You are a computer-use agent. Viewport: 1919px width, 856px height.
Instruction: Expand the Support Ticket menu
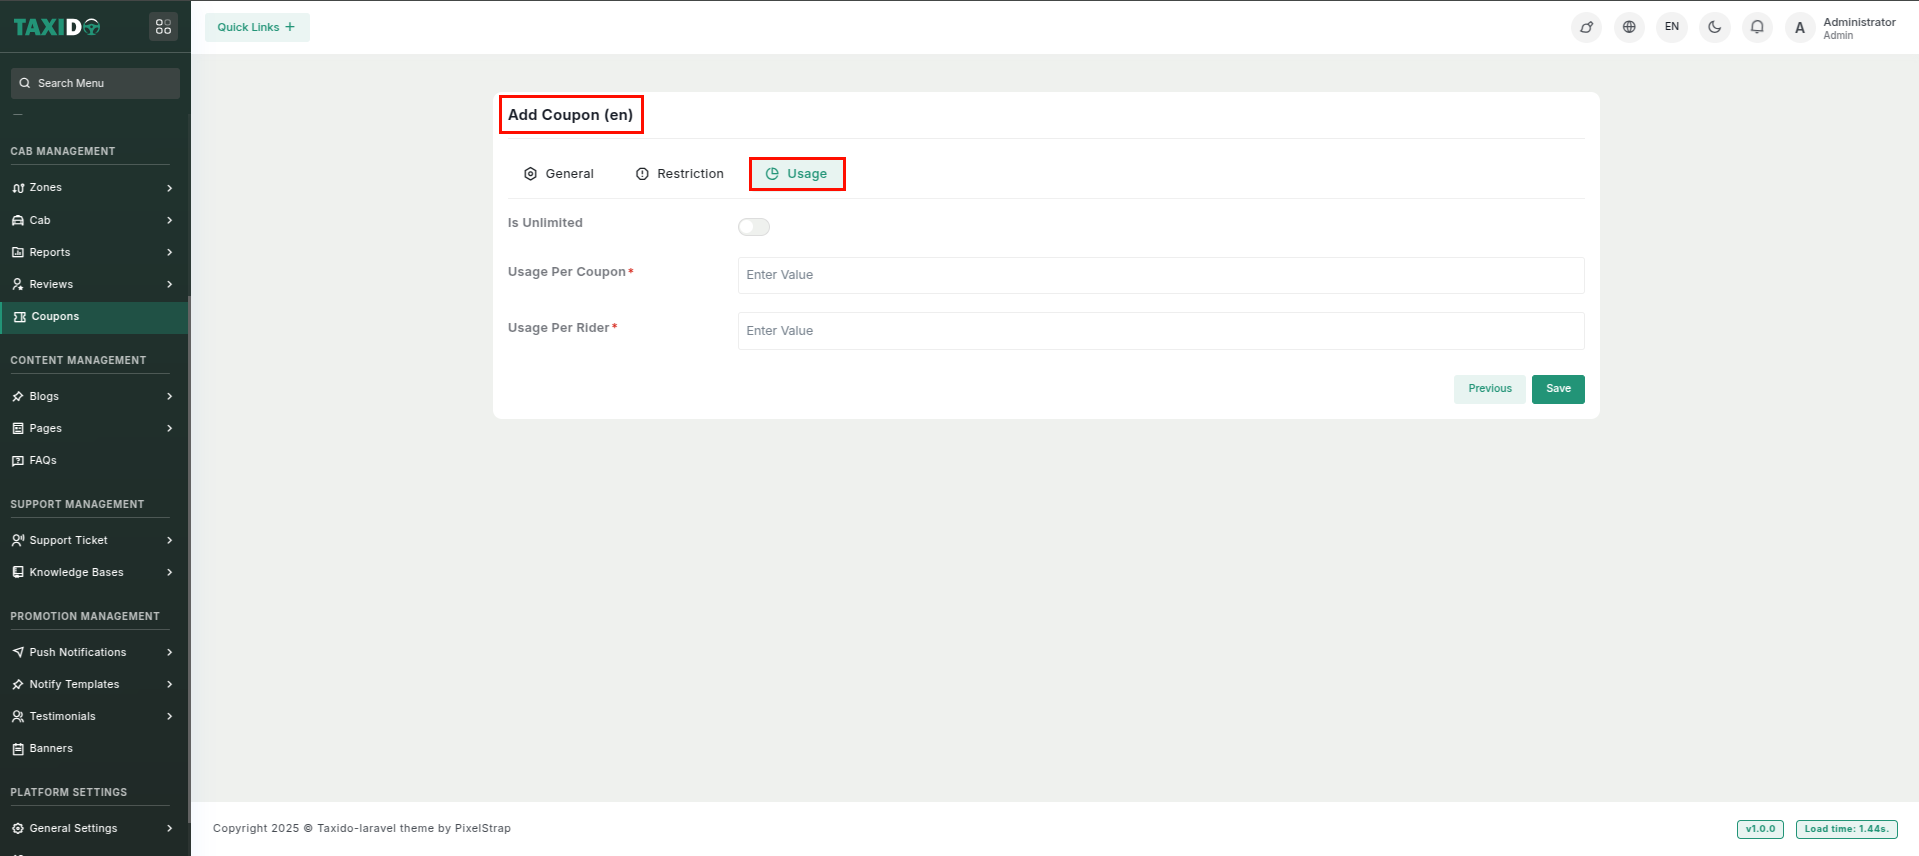tap(90, 540)
